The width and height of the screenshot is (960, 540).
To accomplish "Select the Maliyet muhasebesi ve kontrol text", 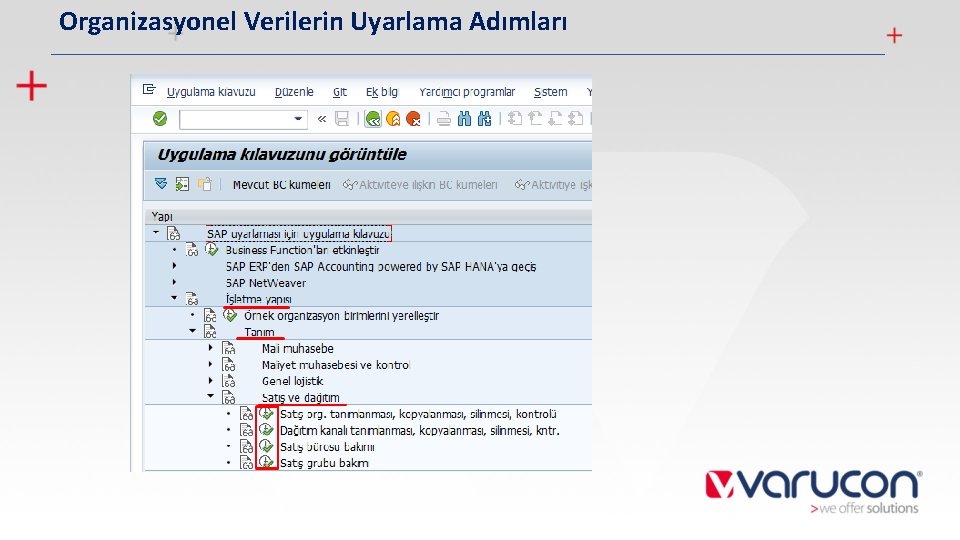I will click(x=336, y=365).
